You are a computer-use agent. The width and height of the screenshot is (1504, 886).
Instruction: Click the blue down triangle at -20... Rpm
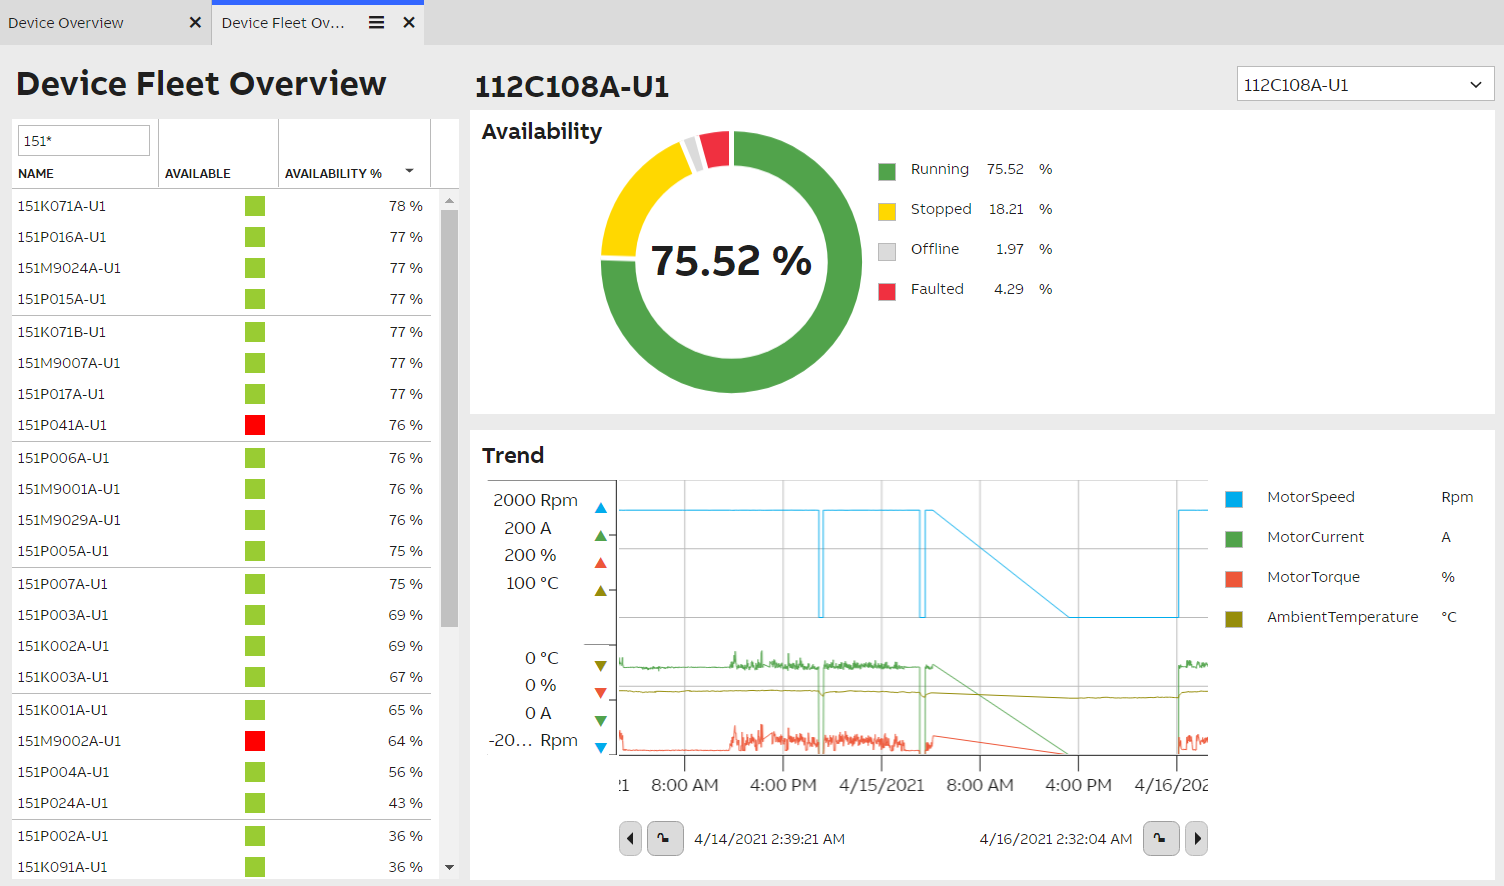[x=601, y=747]
